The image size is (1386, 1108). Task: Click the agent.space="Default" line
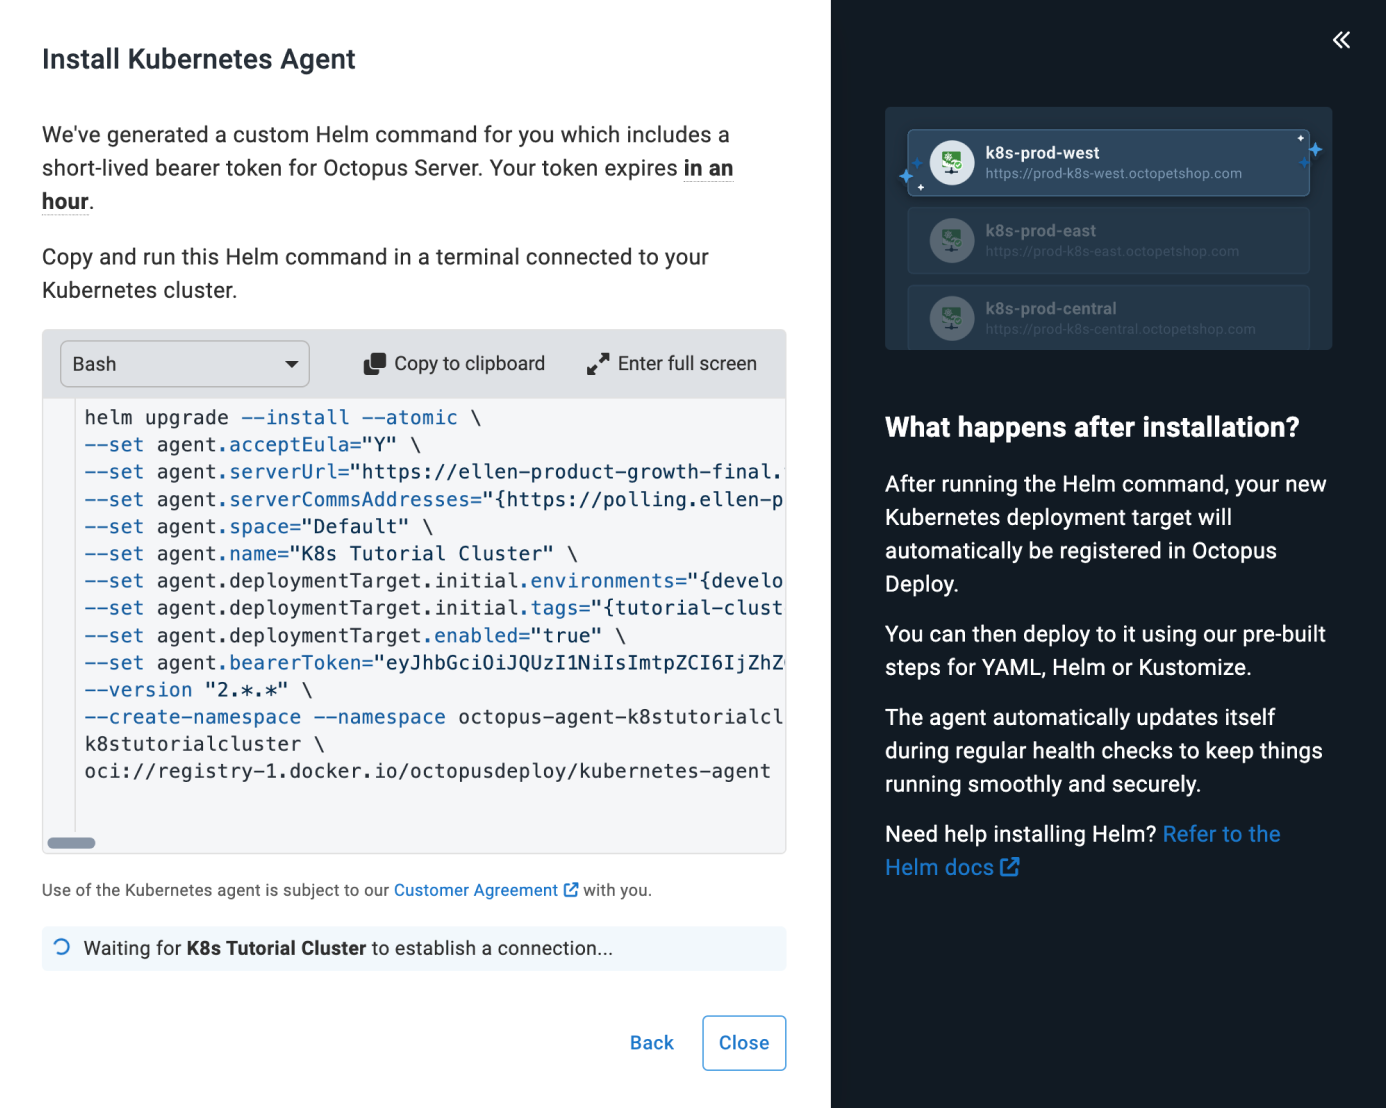pos(259,526)
